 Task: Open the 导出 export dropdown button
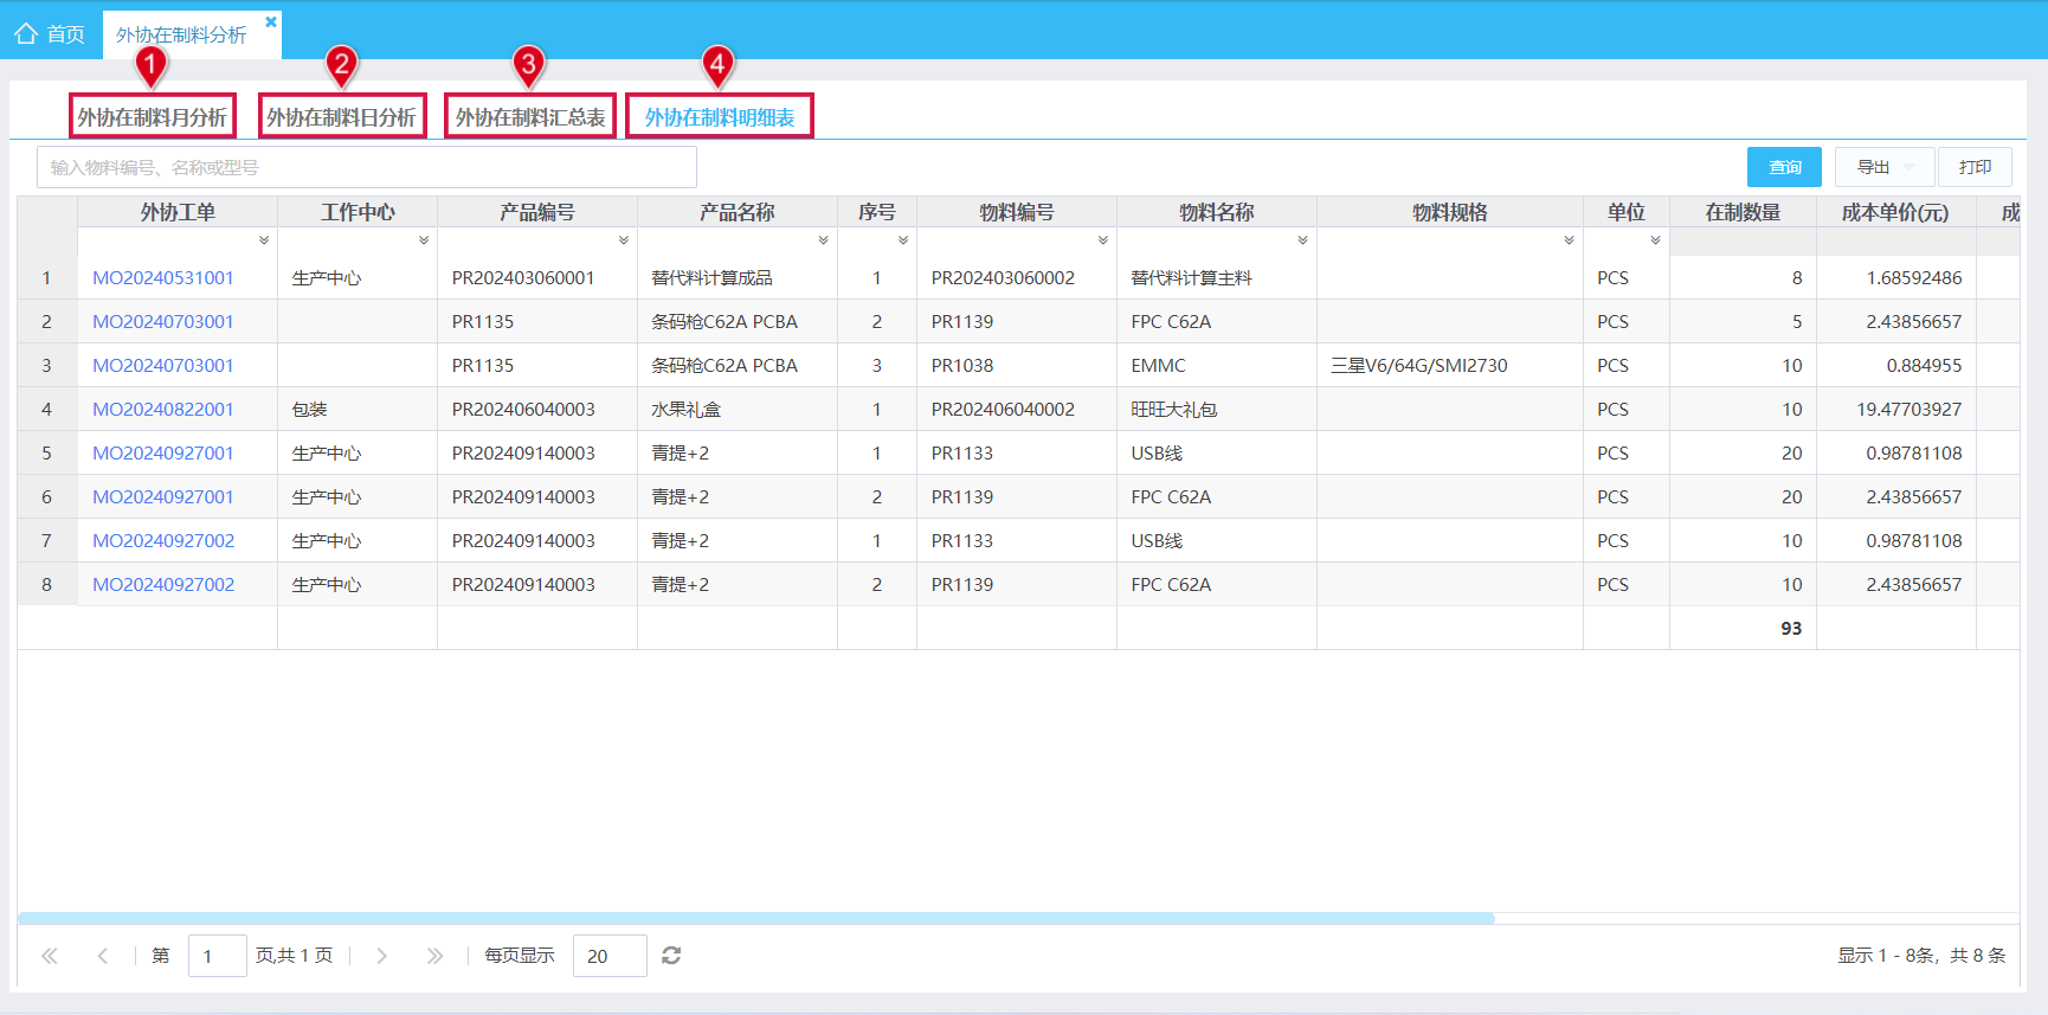[1884, 167]
